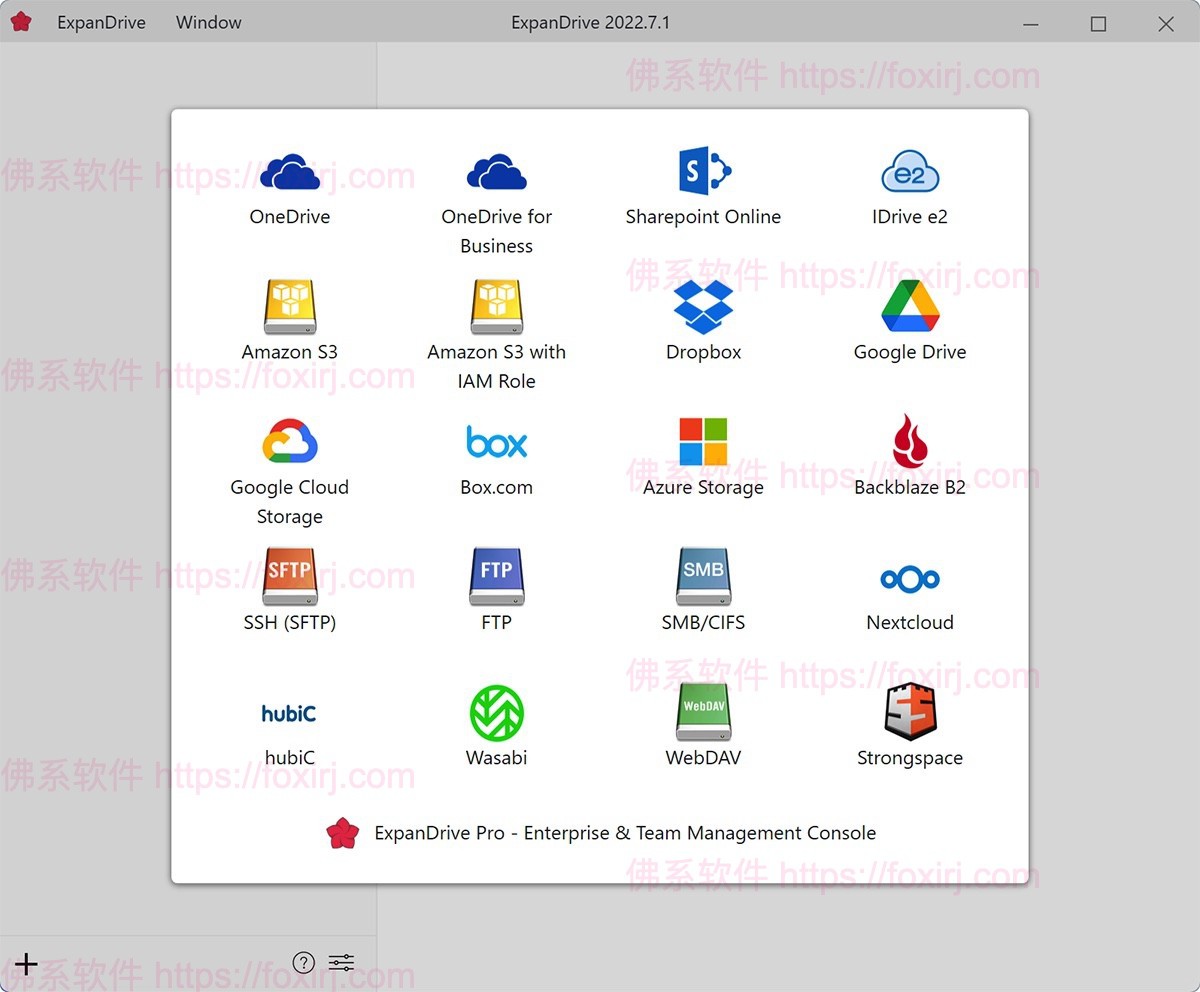
Task: Choose the SMB/CIFS drive icon
Action: coord(703,575)
